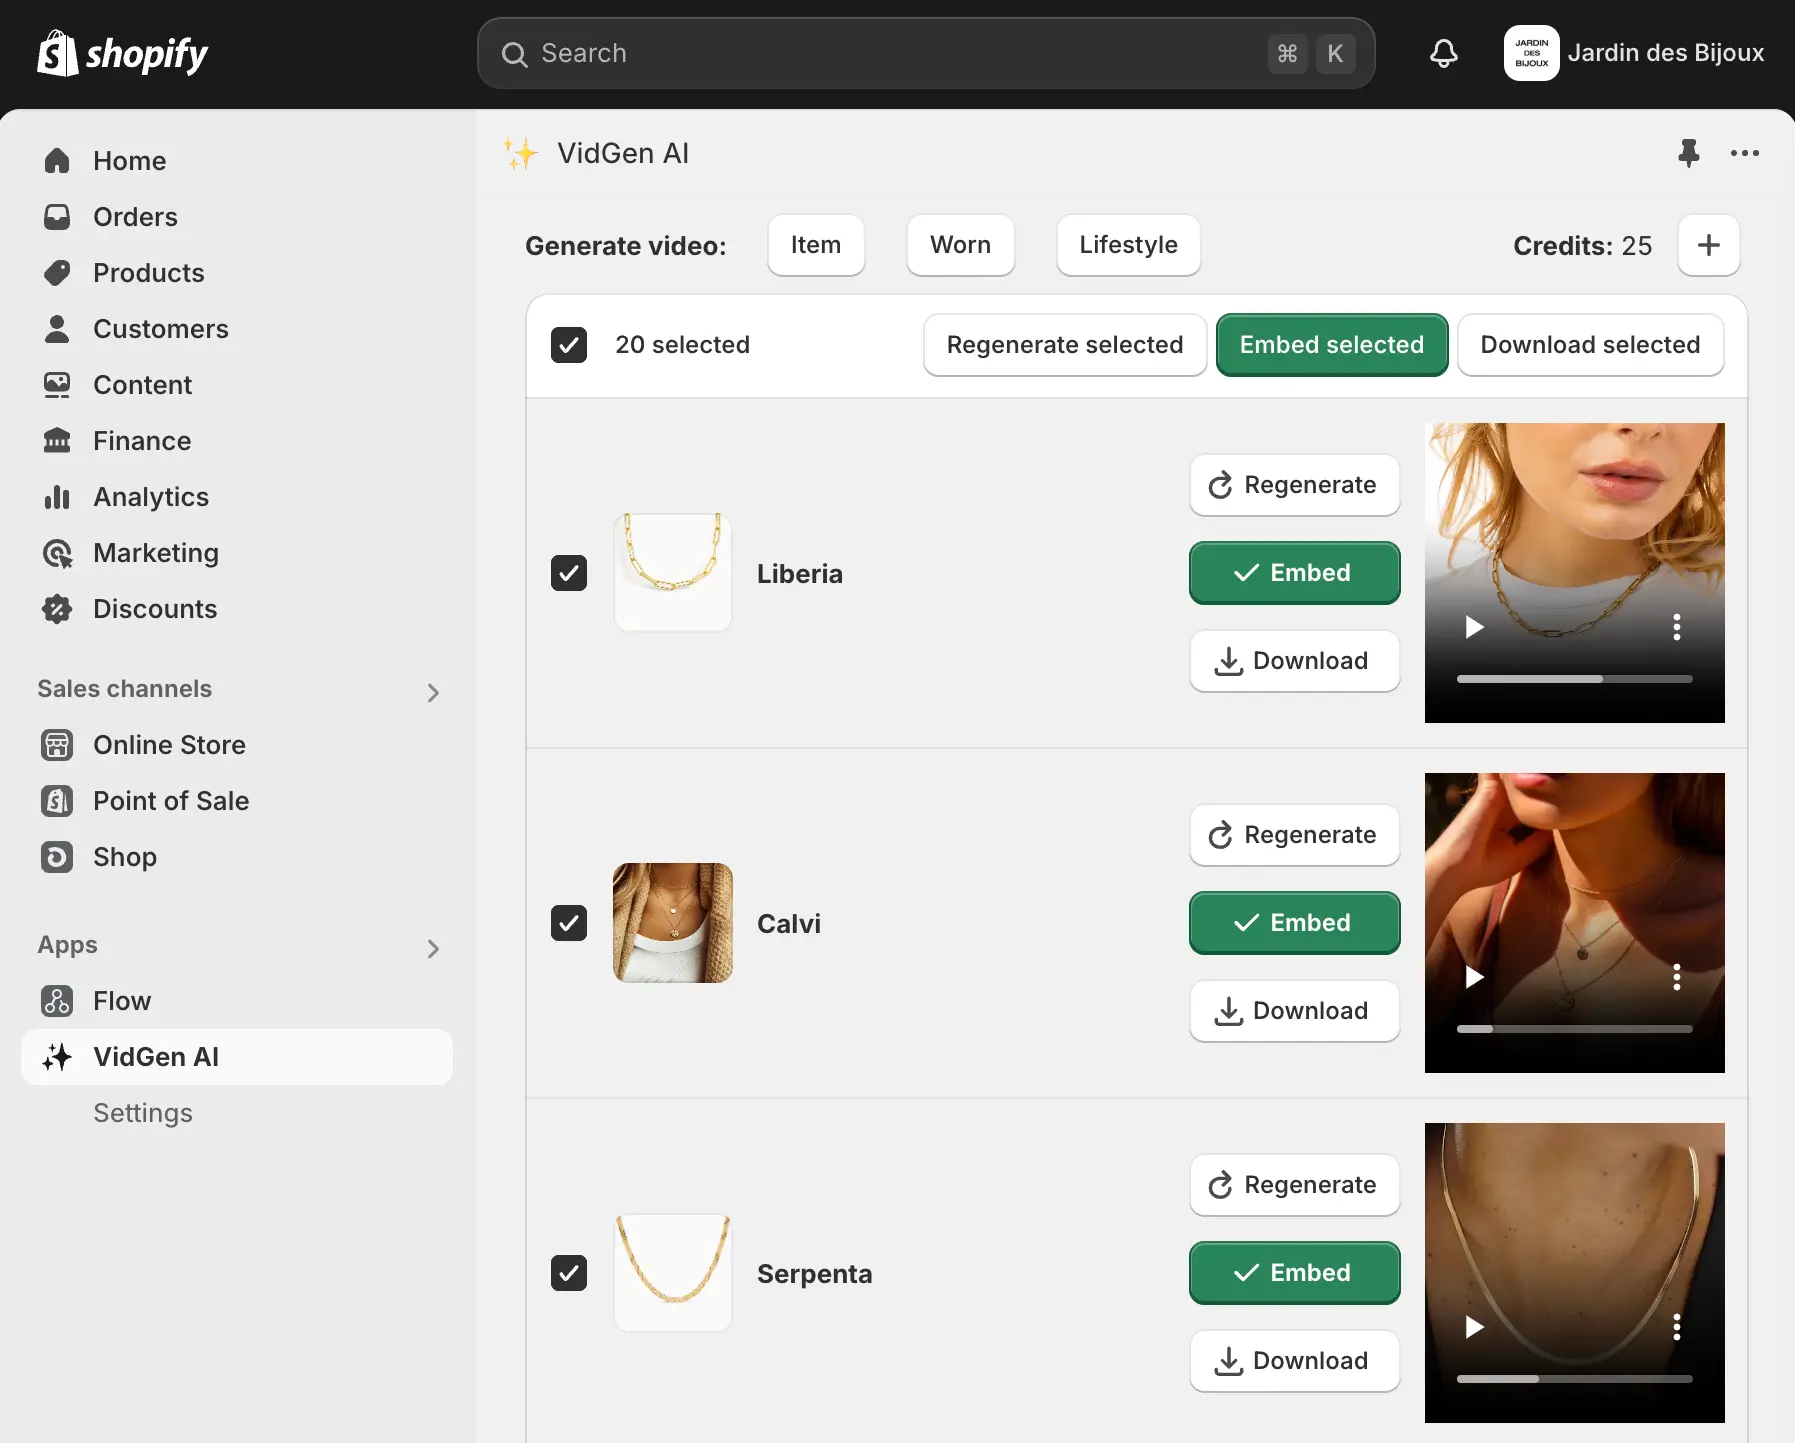The width and height of the screenshot is (1795, 1443).
Task: Pin the VidGen AI app
Action: click(x=1688, y=153)
